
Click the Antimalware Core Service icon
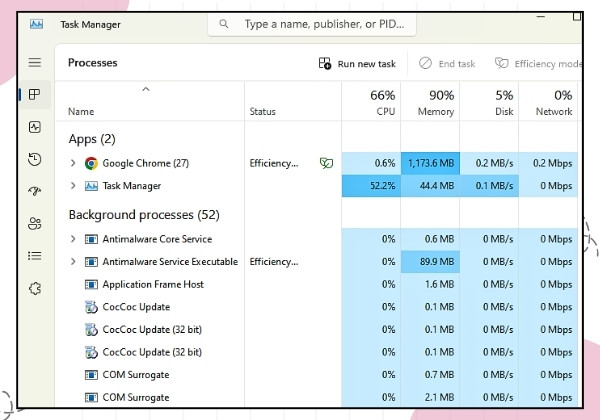click(91, 239)
